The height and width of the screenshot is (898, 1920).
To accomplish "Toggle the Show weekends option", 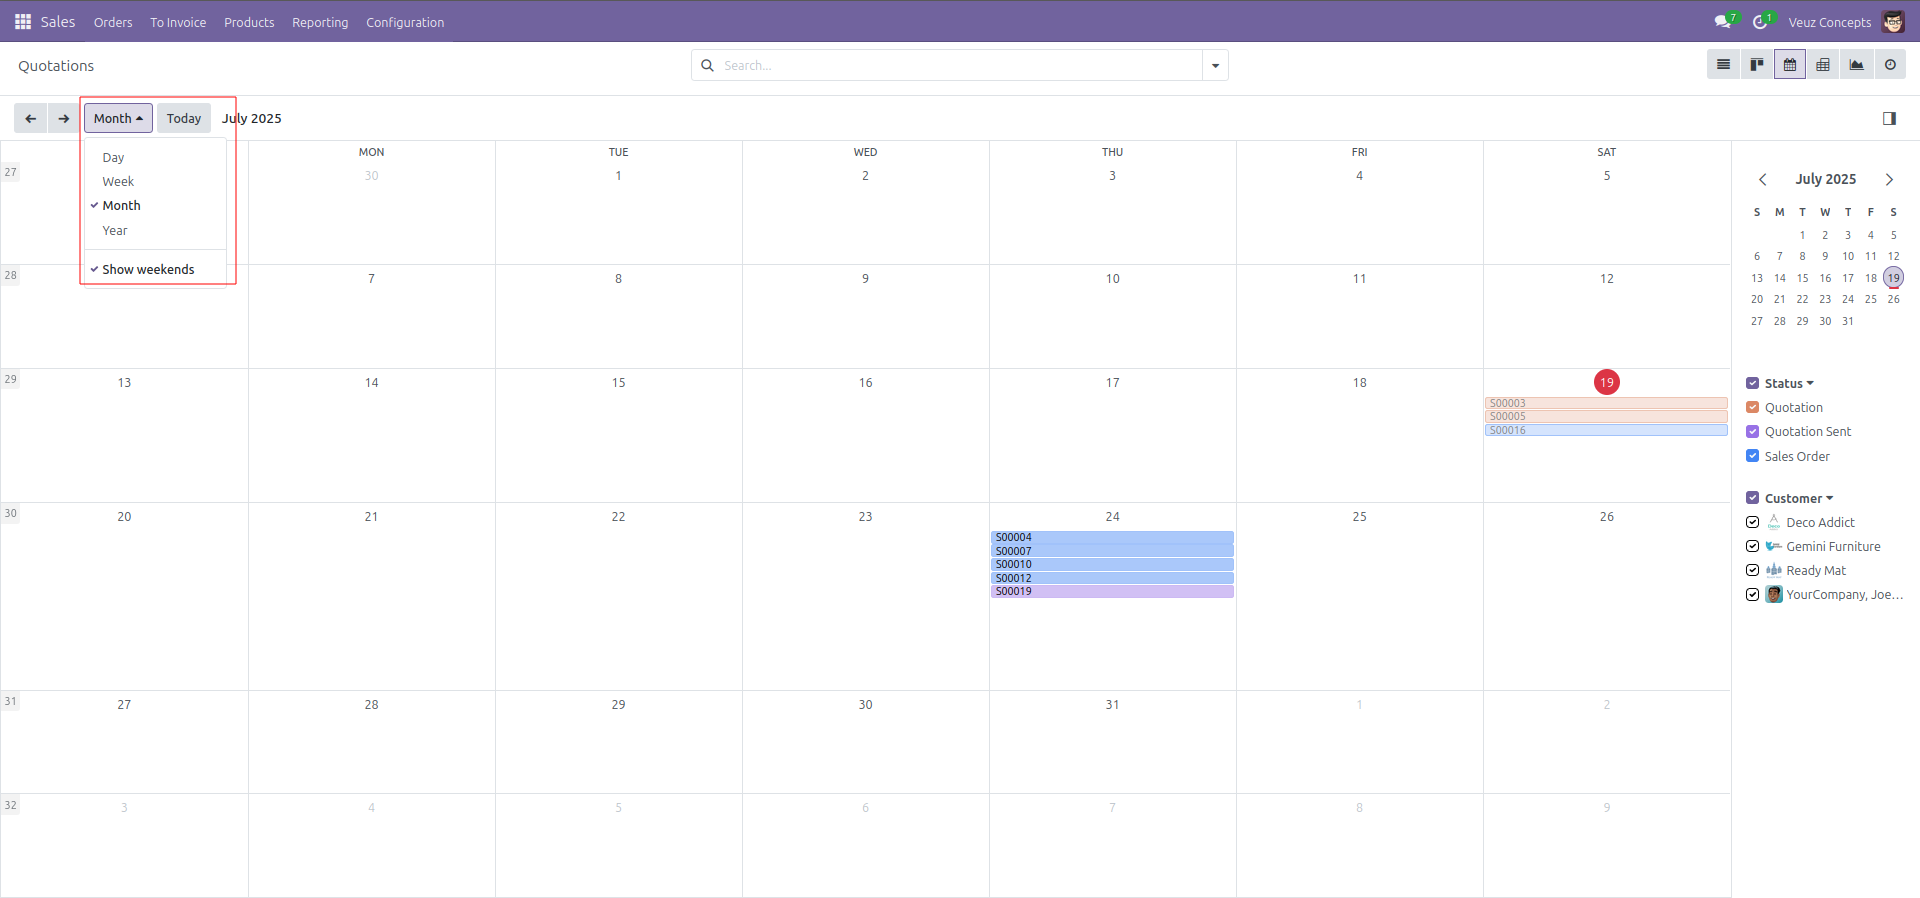I will [x=148, y=270].
